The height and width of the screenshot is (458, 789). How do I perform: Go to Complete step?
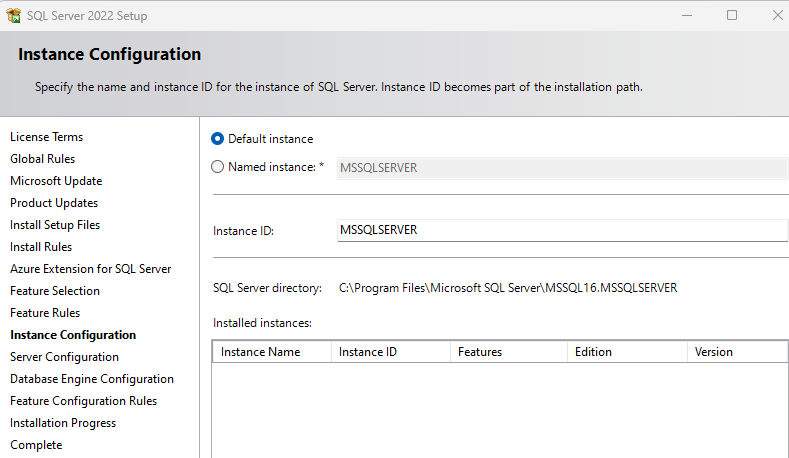[x=36, y=445]
